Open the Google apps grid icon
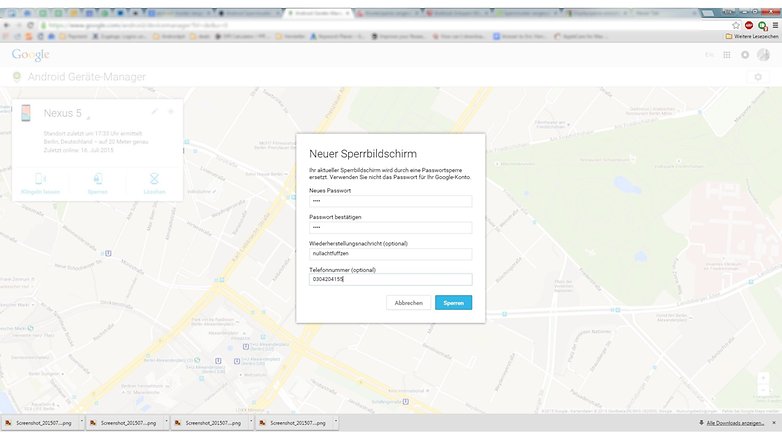The width and height of the screenshot is (782, 440). [x=727, y=55]
